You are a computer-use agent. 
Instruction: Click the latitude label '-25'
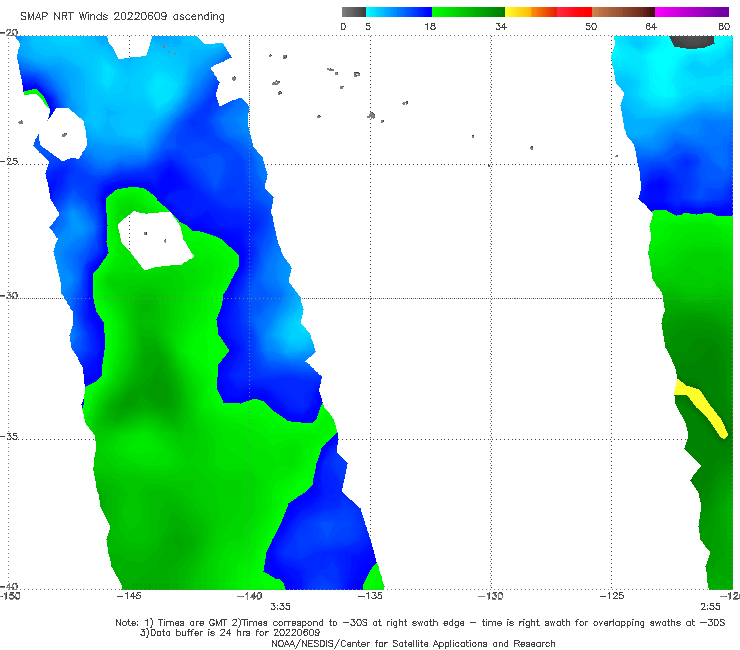(9, 161)
